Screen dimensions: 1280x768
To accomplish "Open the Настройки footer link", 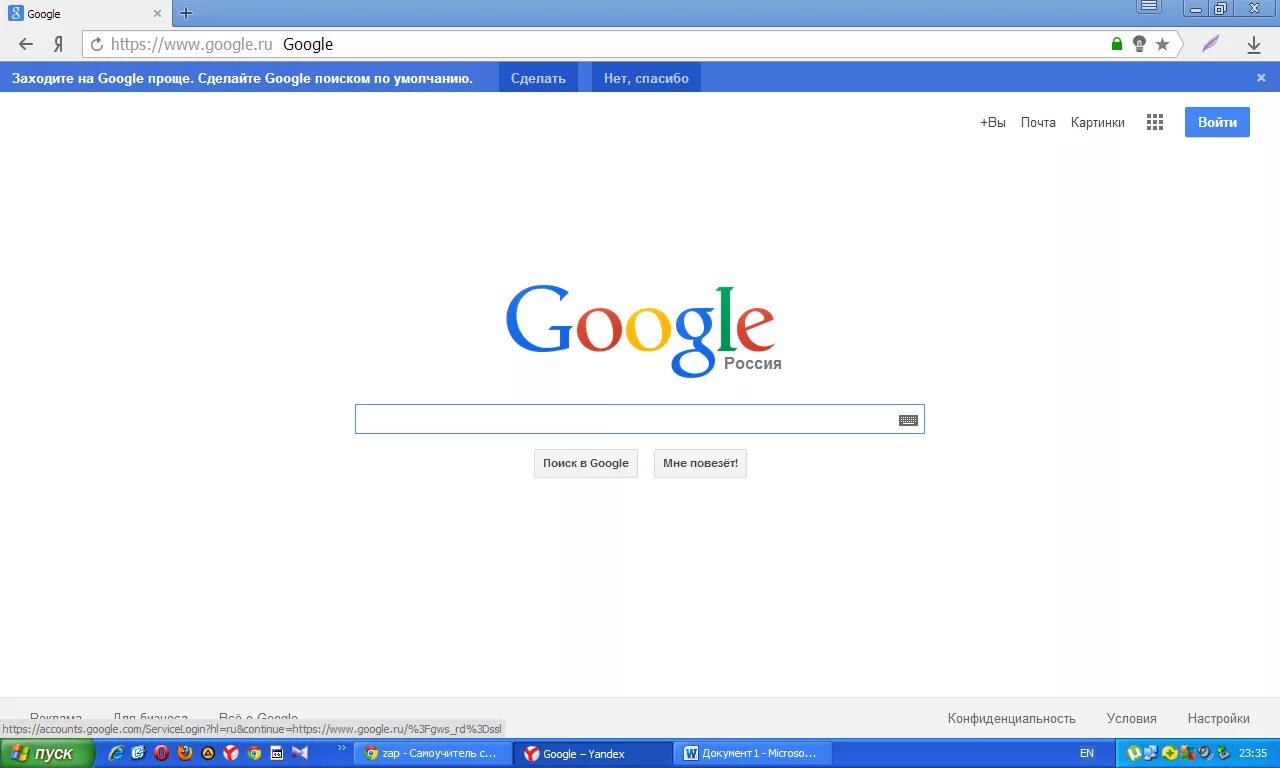I will pyautogui.click(x=1219, y=718).
